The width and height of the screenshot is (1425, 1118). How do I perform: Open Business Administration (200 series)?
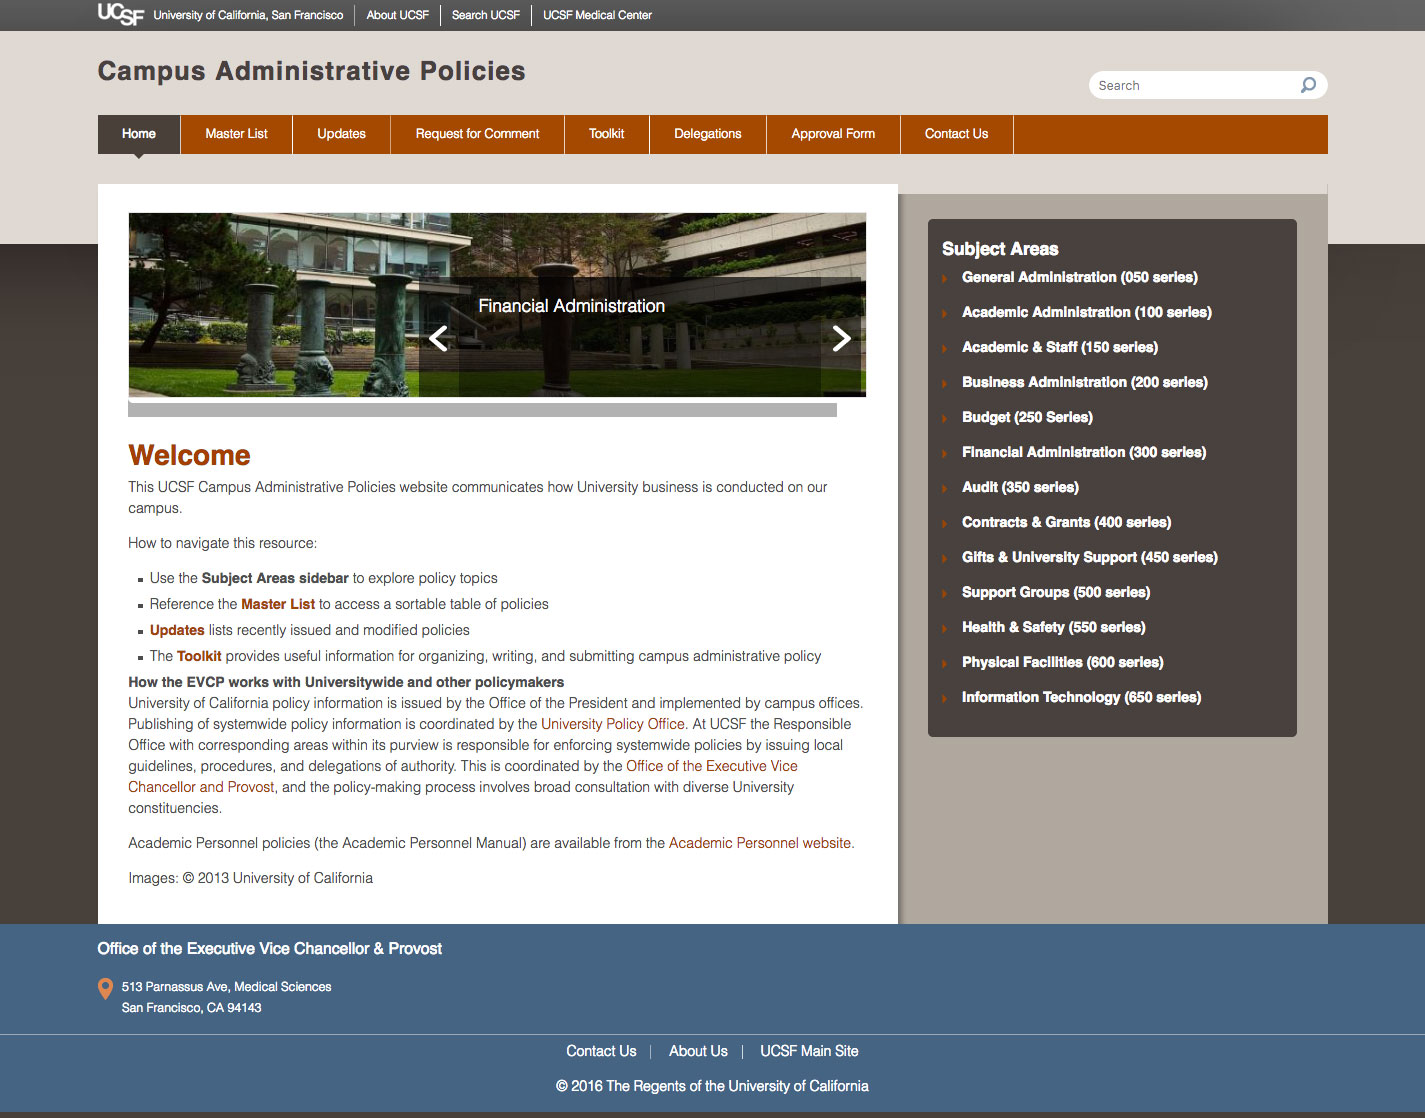pos(1084,382)
